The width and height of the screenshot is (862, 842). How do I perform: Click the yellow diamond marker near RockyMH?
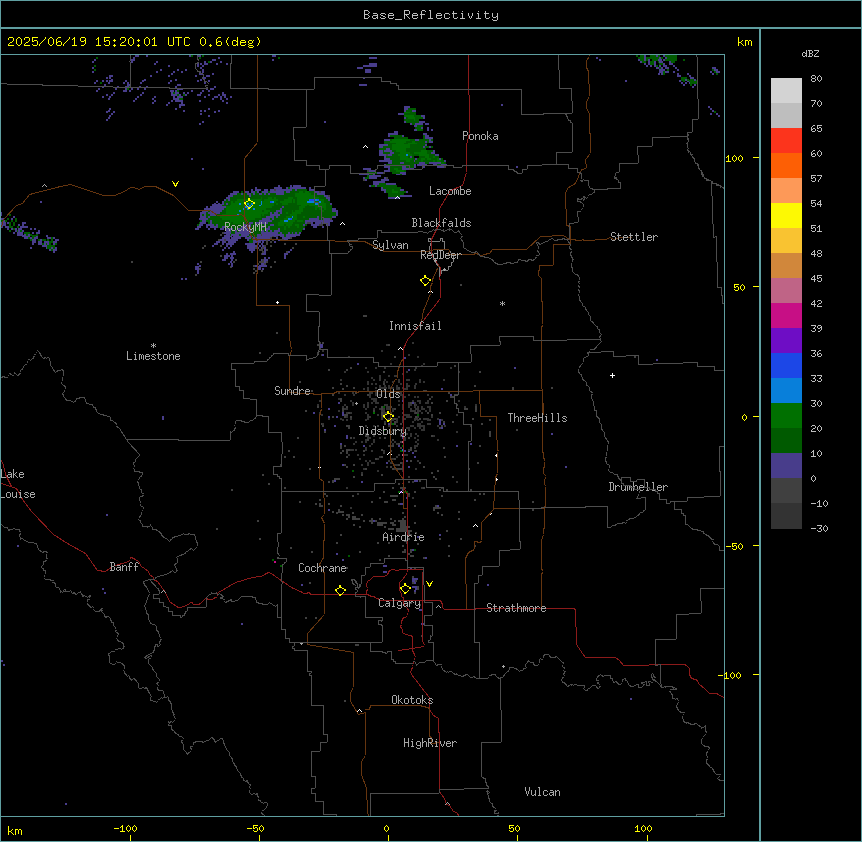249,204
